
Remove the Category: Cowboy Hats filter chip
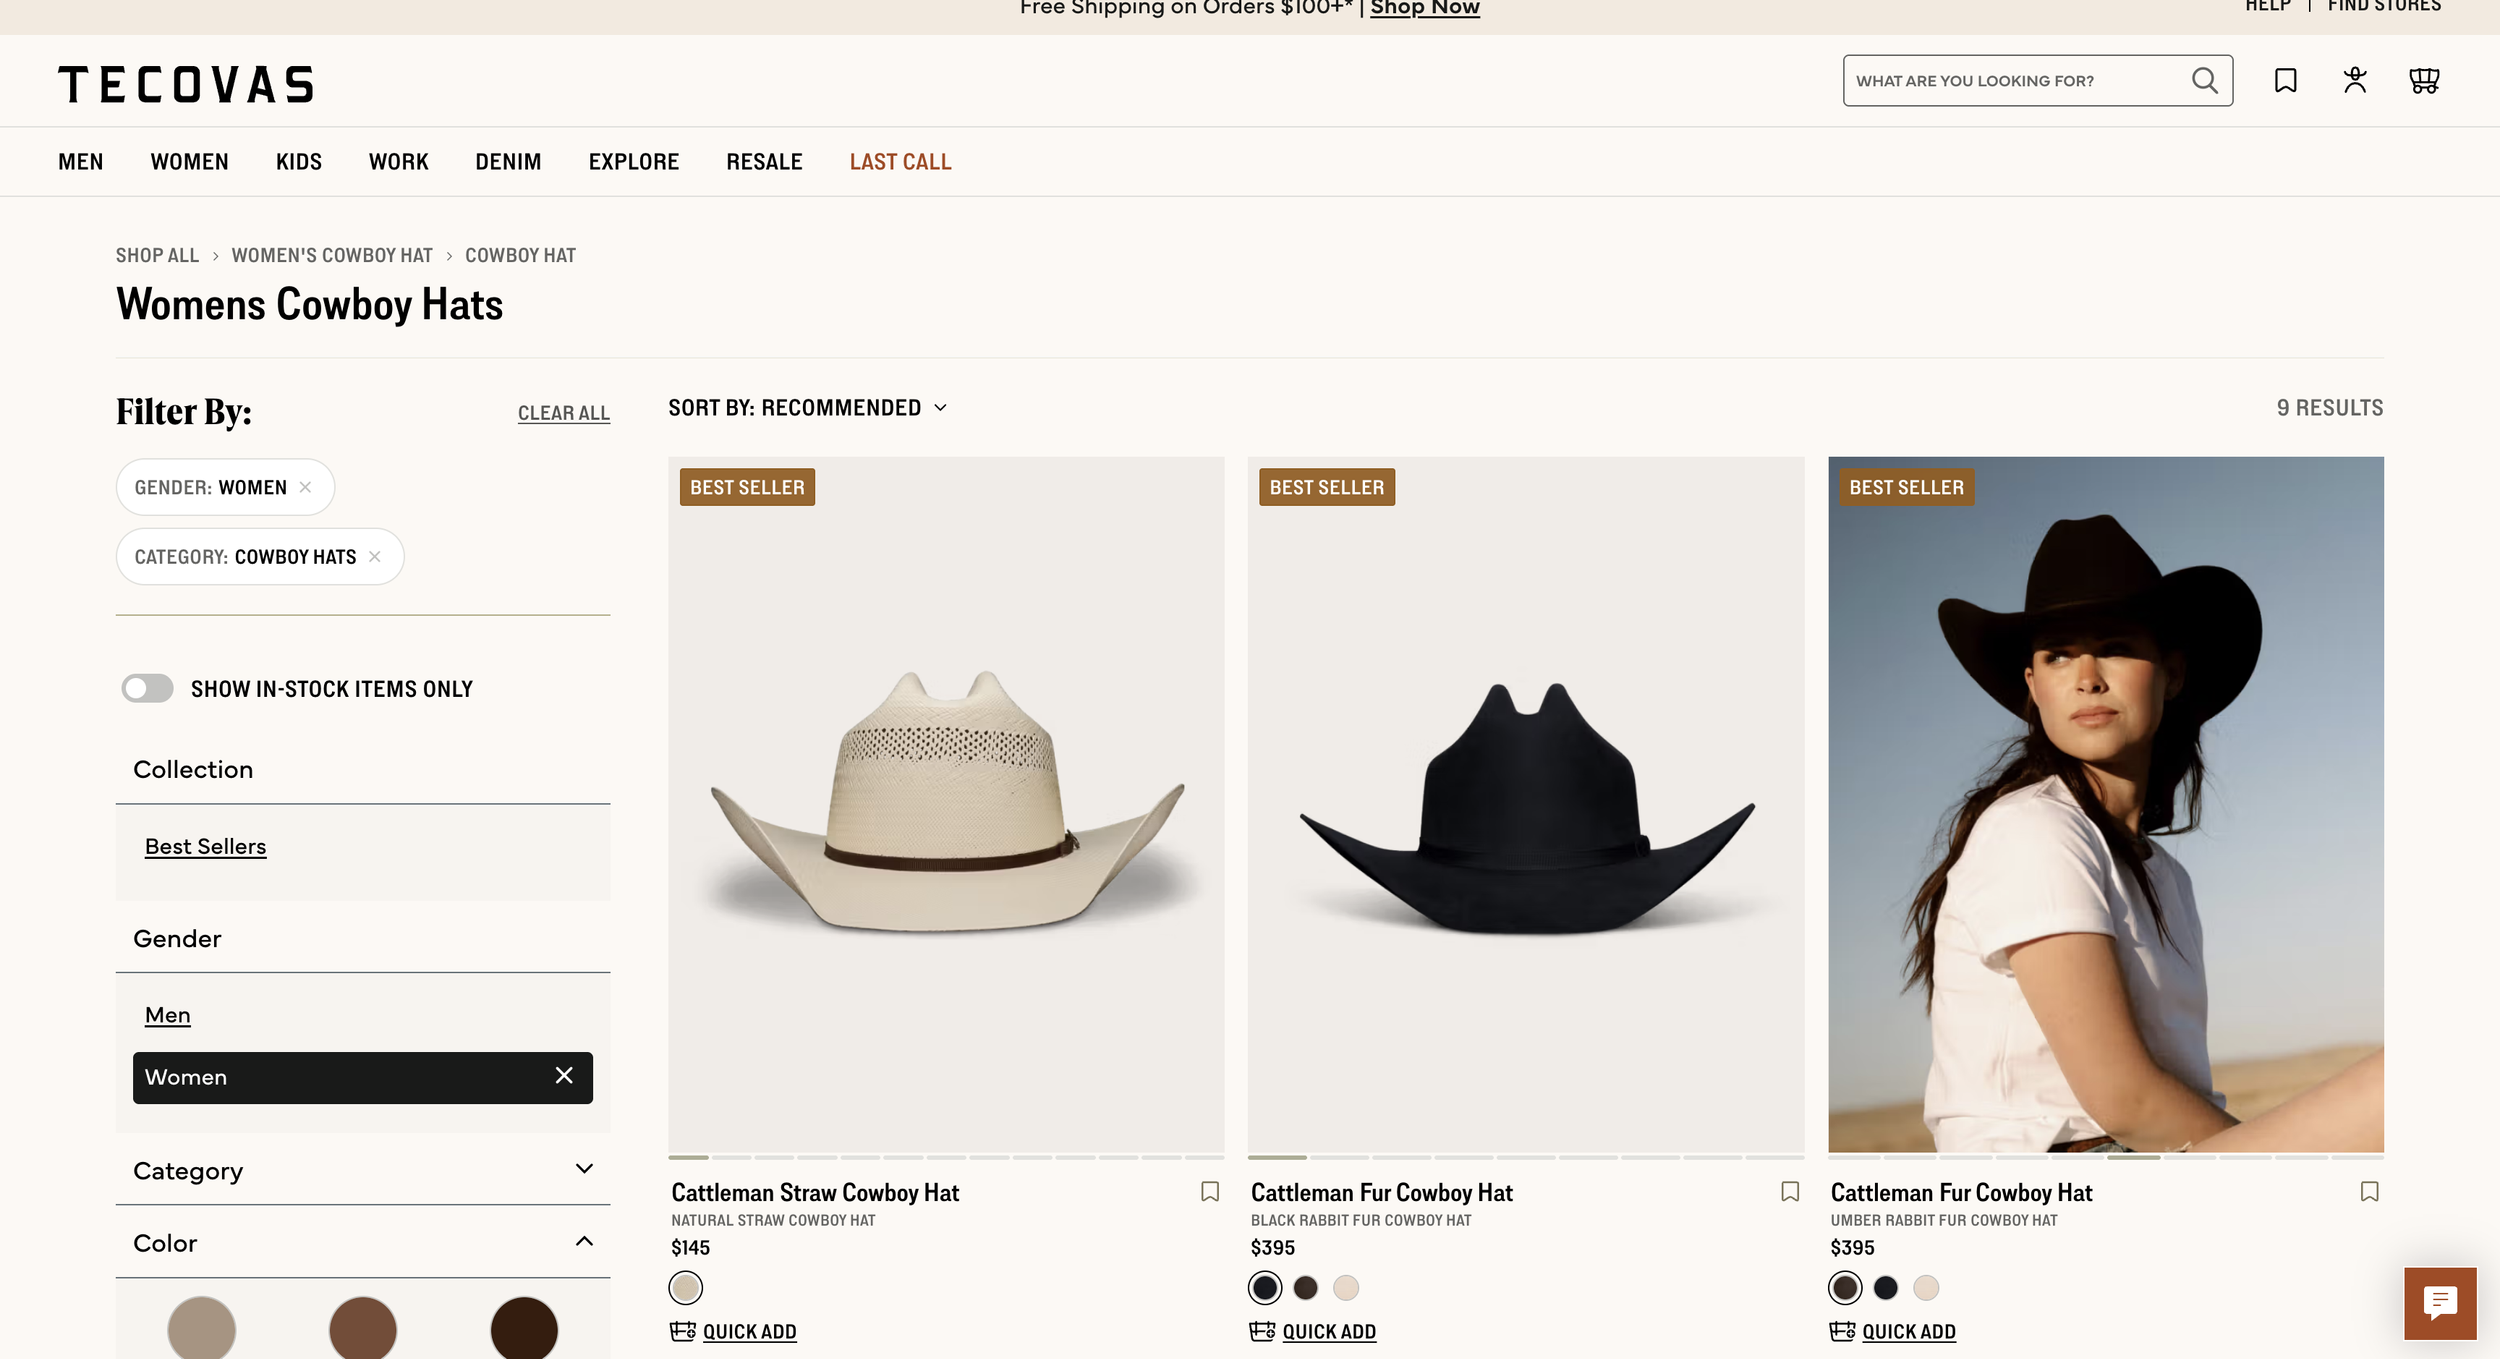coord(375,556)
